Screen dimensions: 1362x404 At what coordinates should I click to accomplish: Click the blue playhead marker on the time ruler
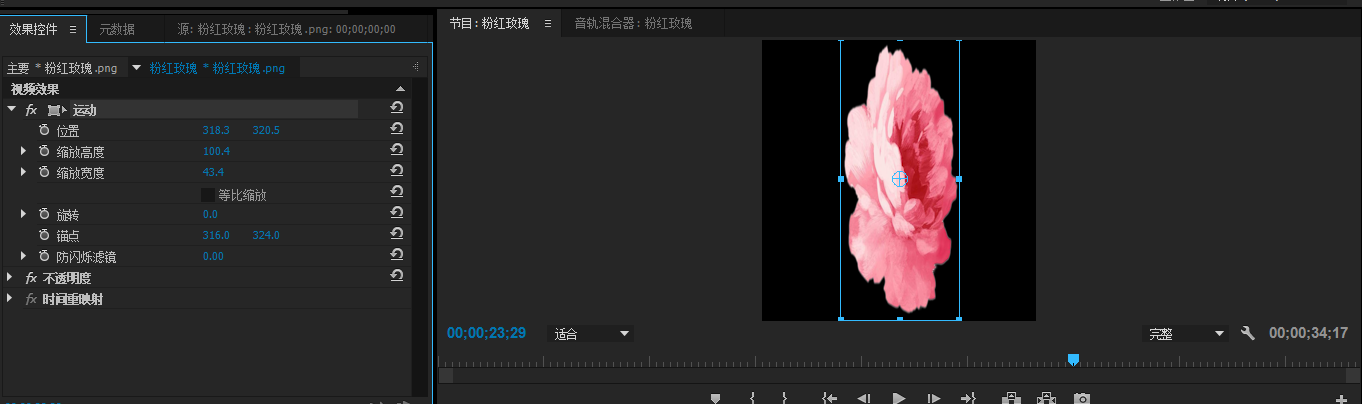coord(1073,359)
